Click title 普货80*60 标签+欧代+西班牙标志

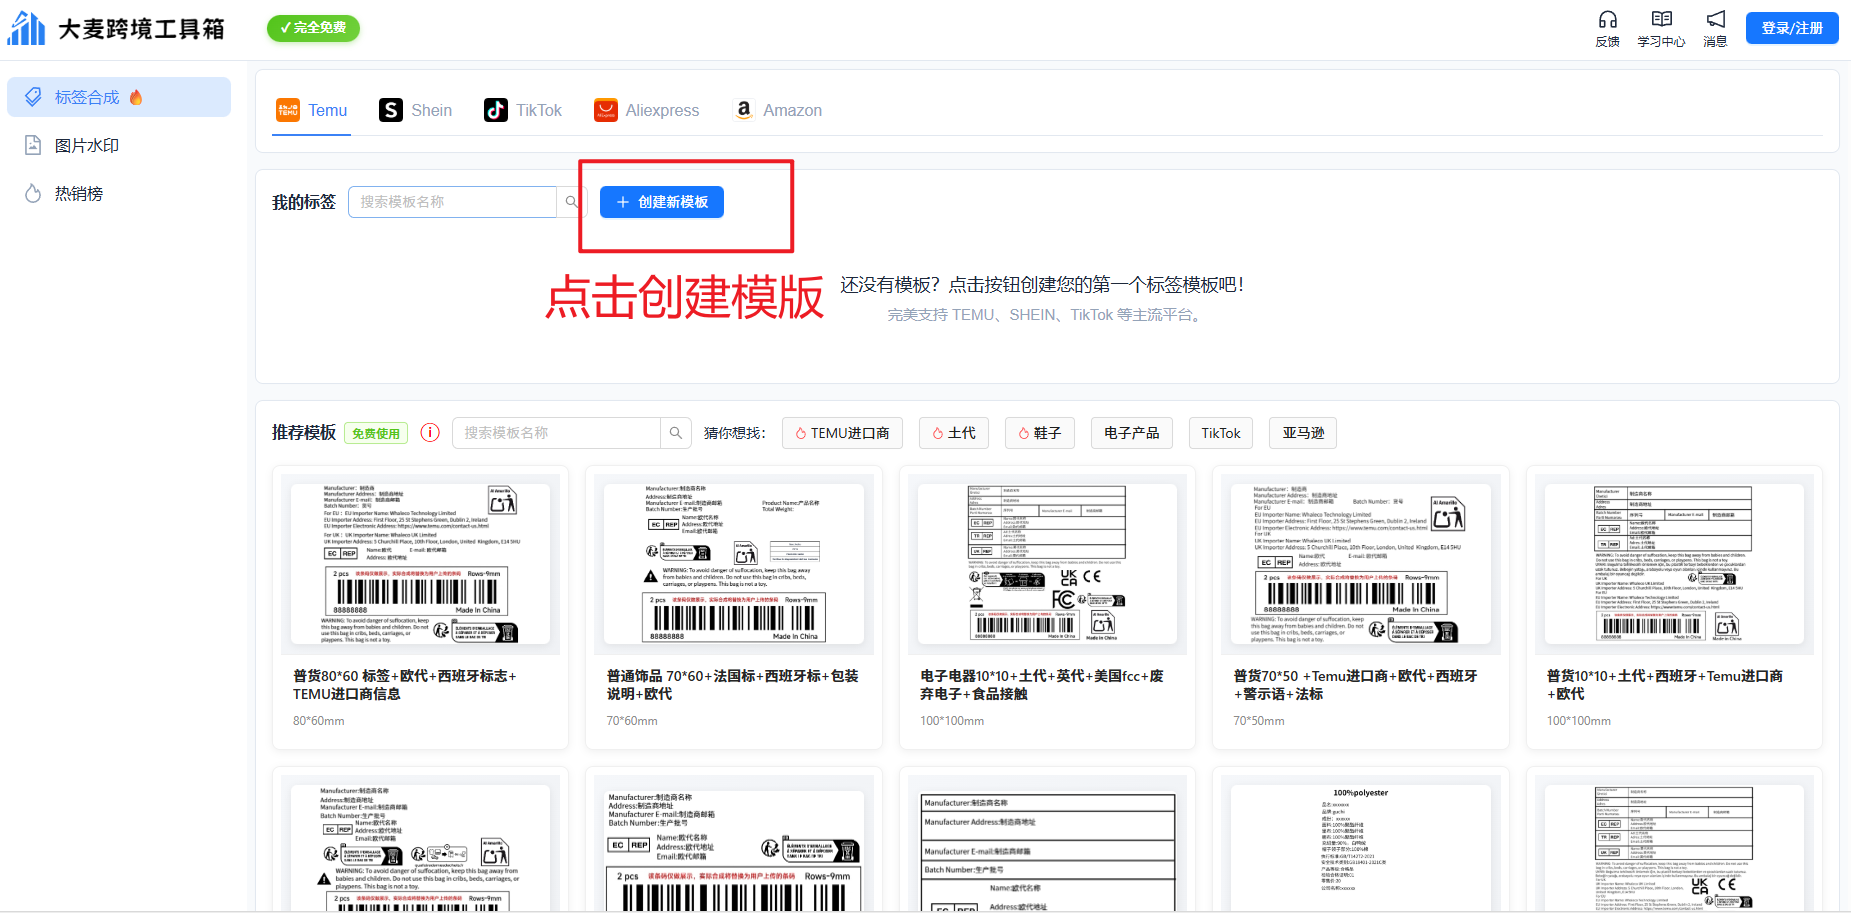(x=405, y=685)
